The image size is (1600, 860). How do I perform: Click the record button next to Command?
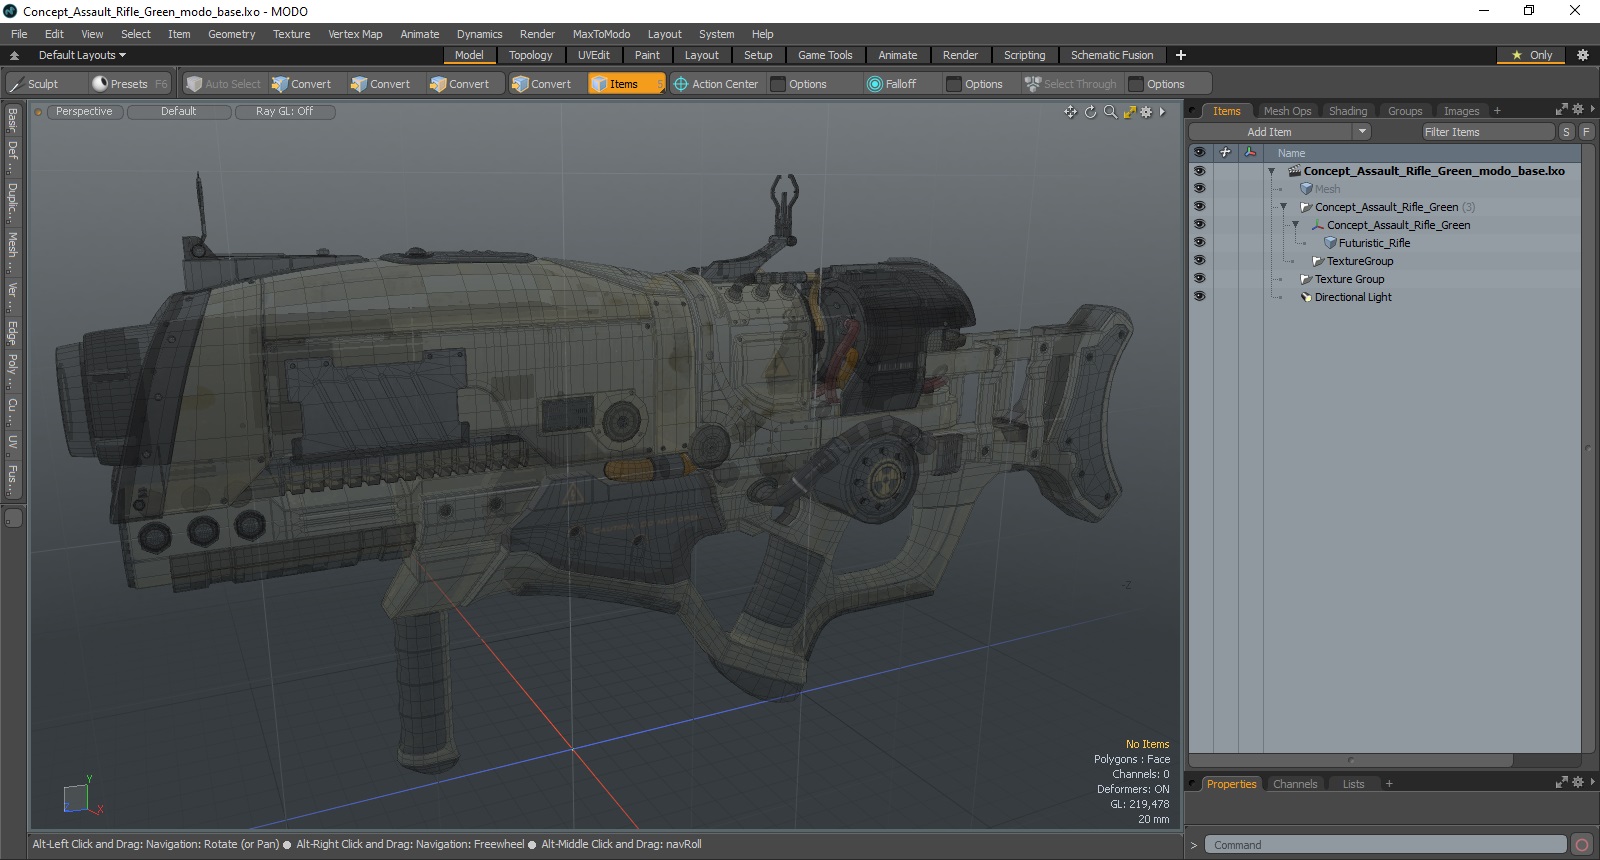pos(1581,845)
